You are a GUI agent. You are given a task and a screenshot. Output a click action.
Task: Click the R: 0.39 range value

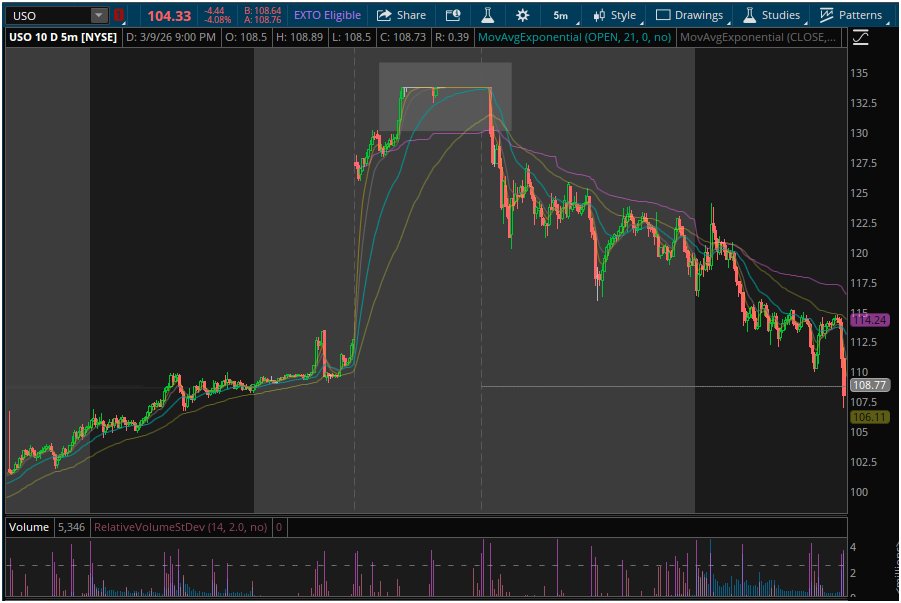pos(451,37)
